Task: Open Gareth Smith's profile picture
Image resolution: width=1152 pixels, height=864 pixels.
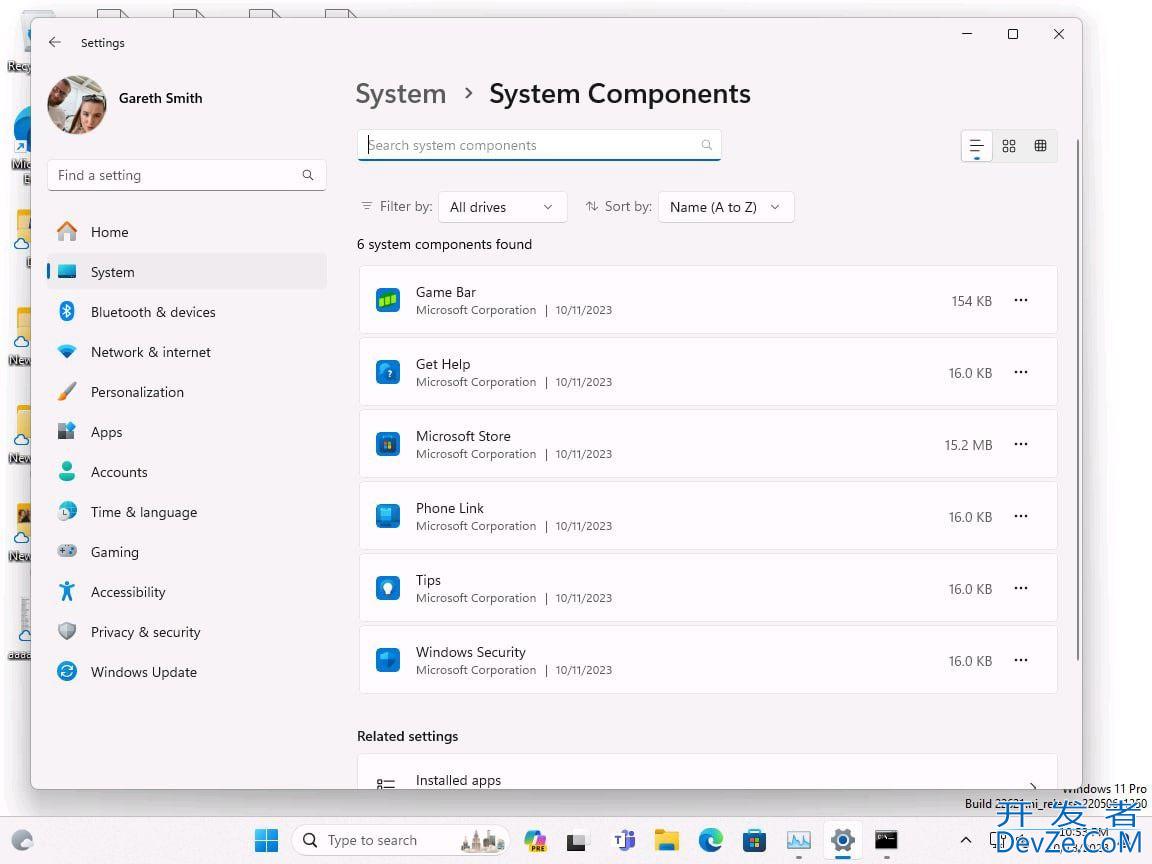Action: 77,104
